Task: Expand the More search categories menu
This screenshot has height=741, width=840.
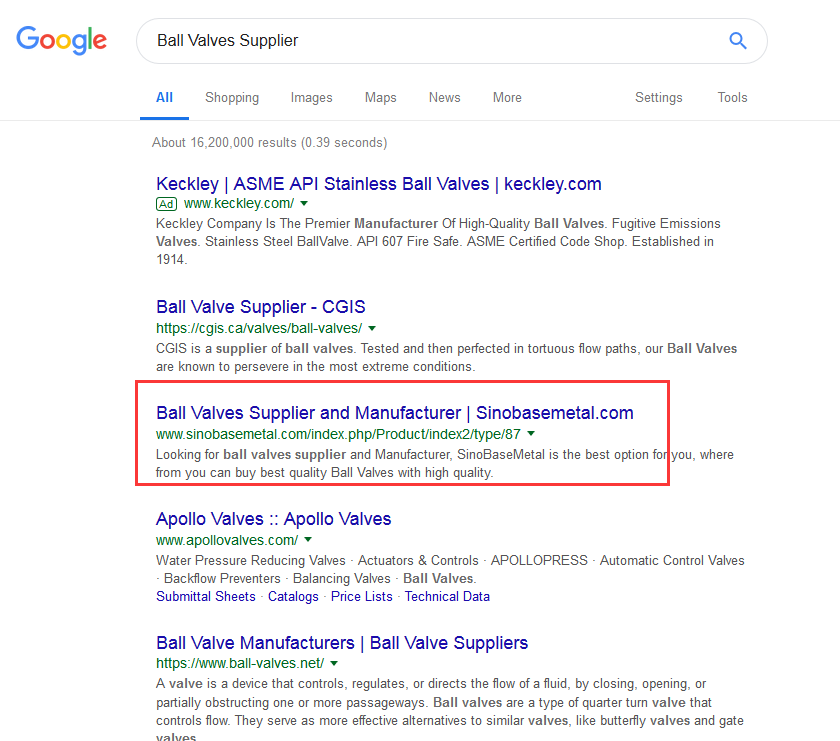Action: 507,98
